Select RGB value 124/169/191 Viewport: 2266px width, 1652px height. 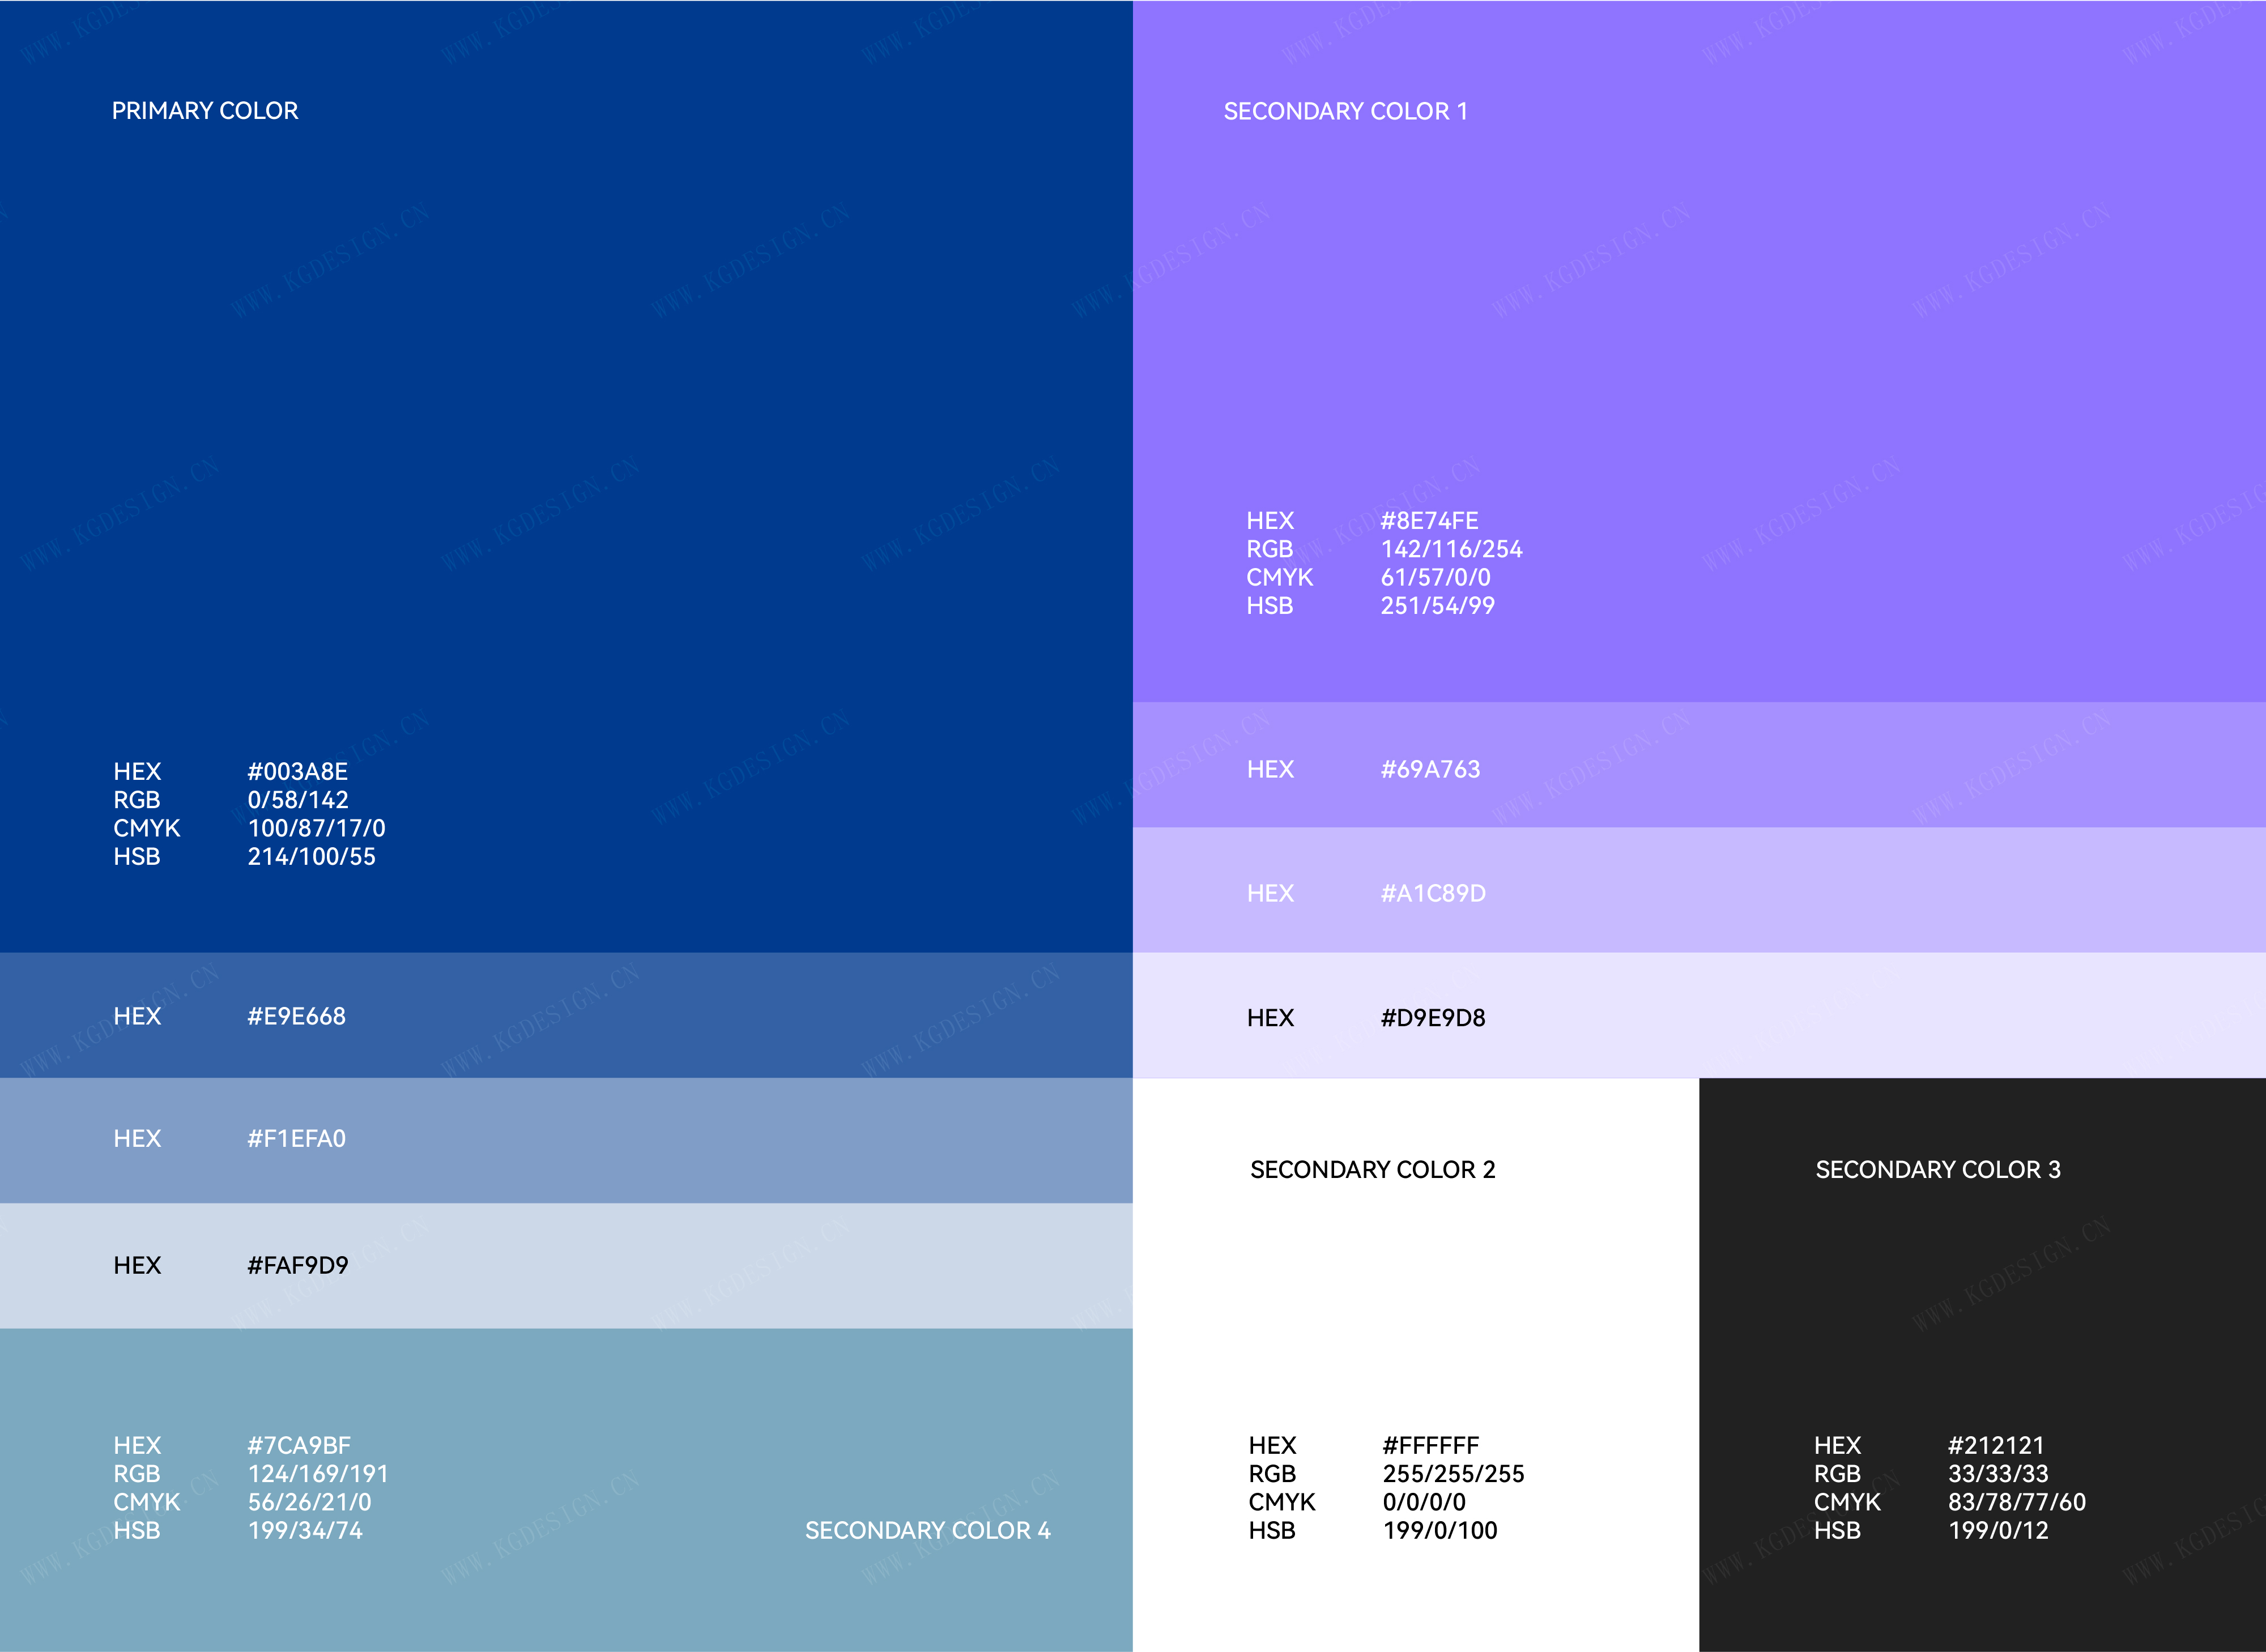point(318,1474)
